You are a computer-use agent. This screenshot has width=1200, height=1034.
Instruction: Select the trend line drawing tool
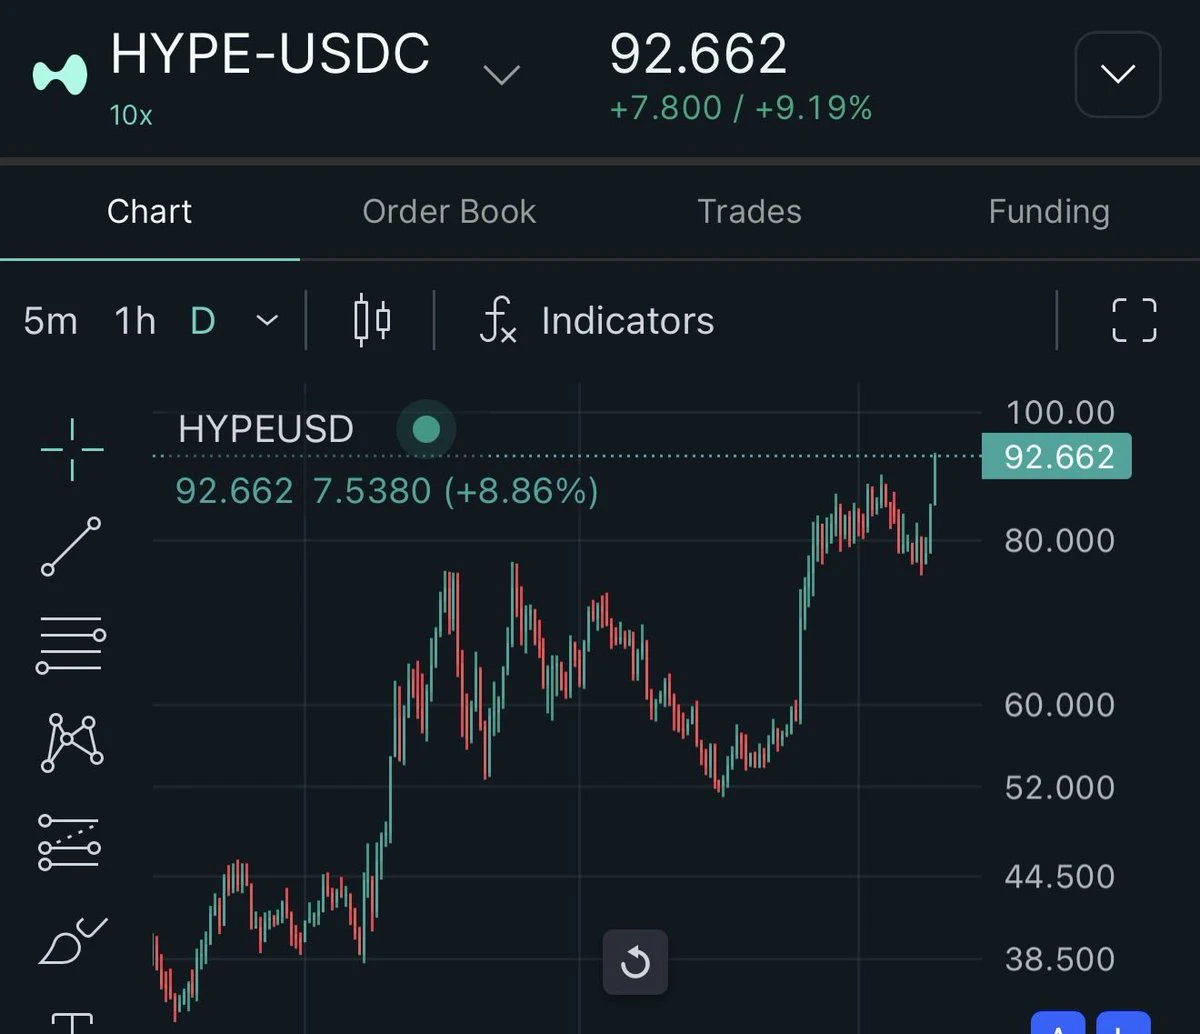click(71, 546)
